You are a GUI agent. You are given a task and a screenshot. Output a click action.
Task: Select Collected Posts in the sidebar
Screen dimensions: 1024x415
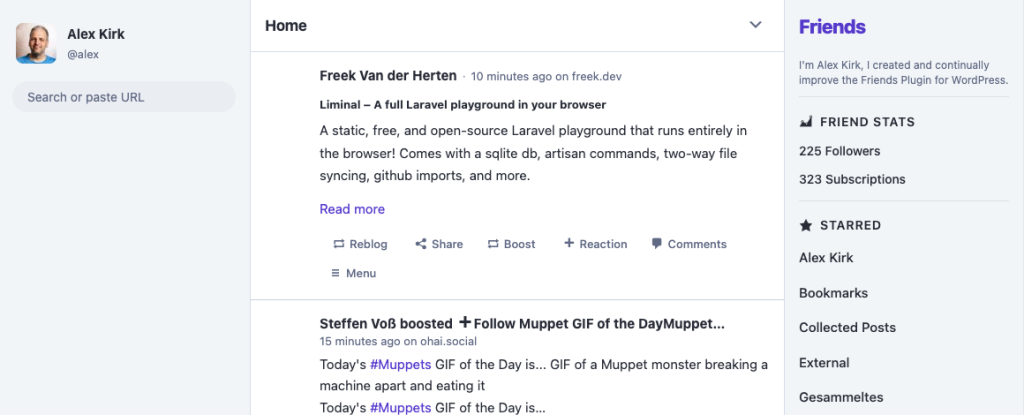tap(847, 327)
